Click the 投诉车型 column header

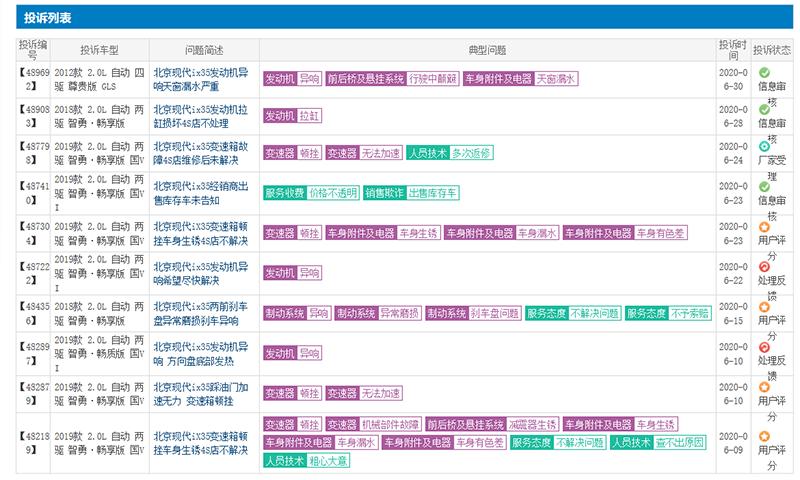(x=99, y=50)
